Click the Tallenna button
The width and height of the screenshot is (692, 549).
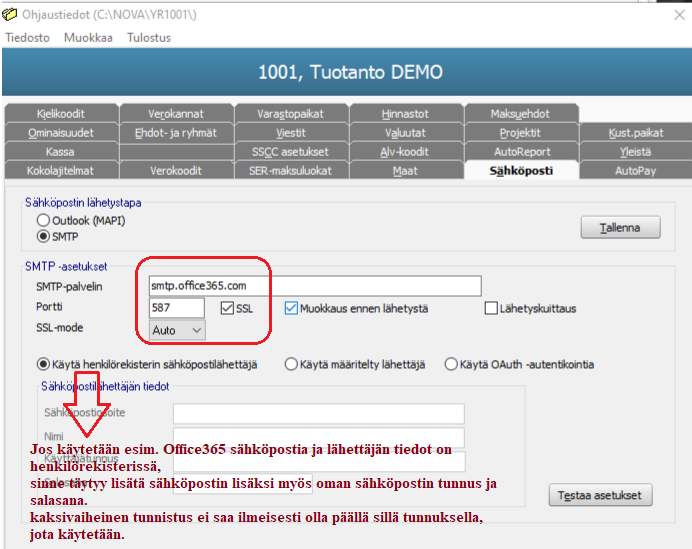[621, 228]
